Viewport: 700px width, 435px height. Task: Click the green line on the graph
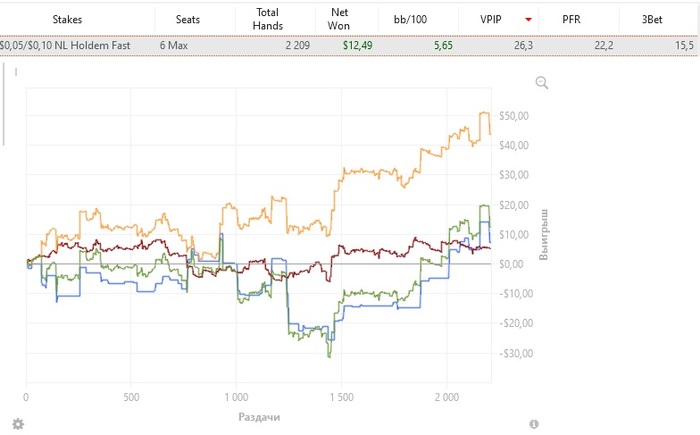tap(380, 294)
